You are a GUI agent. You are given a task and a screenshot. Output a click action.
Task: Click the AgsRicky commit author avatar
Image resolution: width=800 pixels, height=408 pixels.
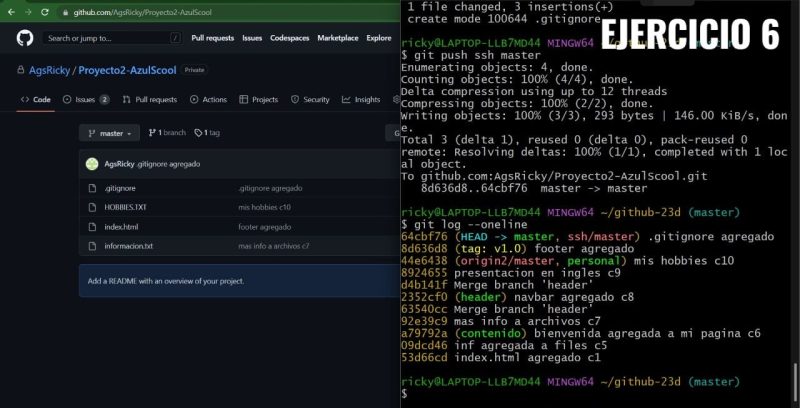coord(92,164)
